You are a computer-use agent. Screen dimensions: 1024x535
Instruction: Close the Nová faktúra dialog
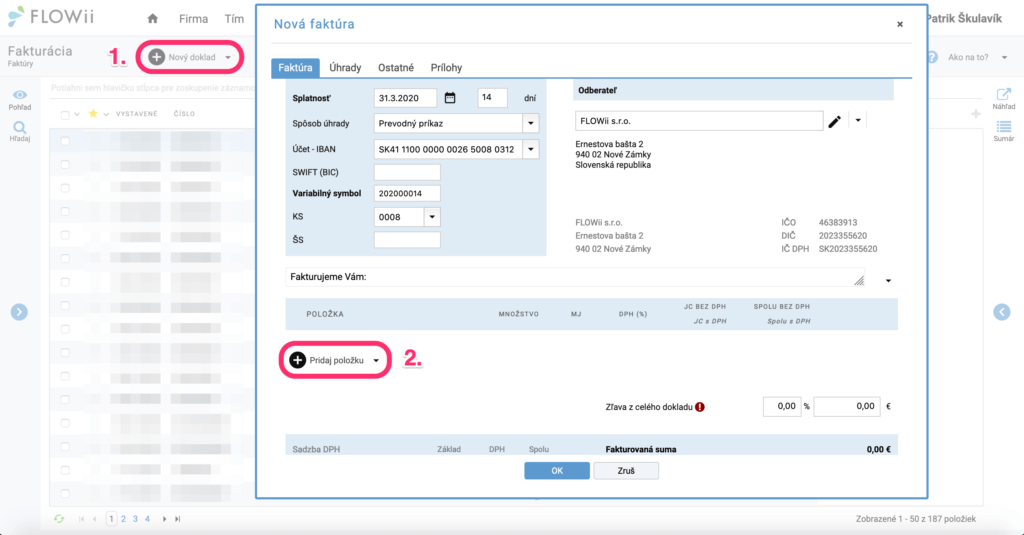pos(900,24)
